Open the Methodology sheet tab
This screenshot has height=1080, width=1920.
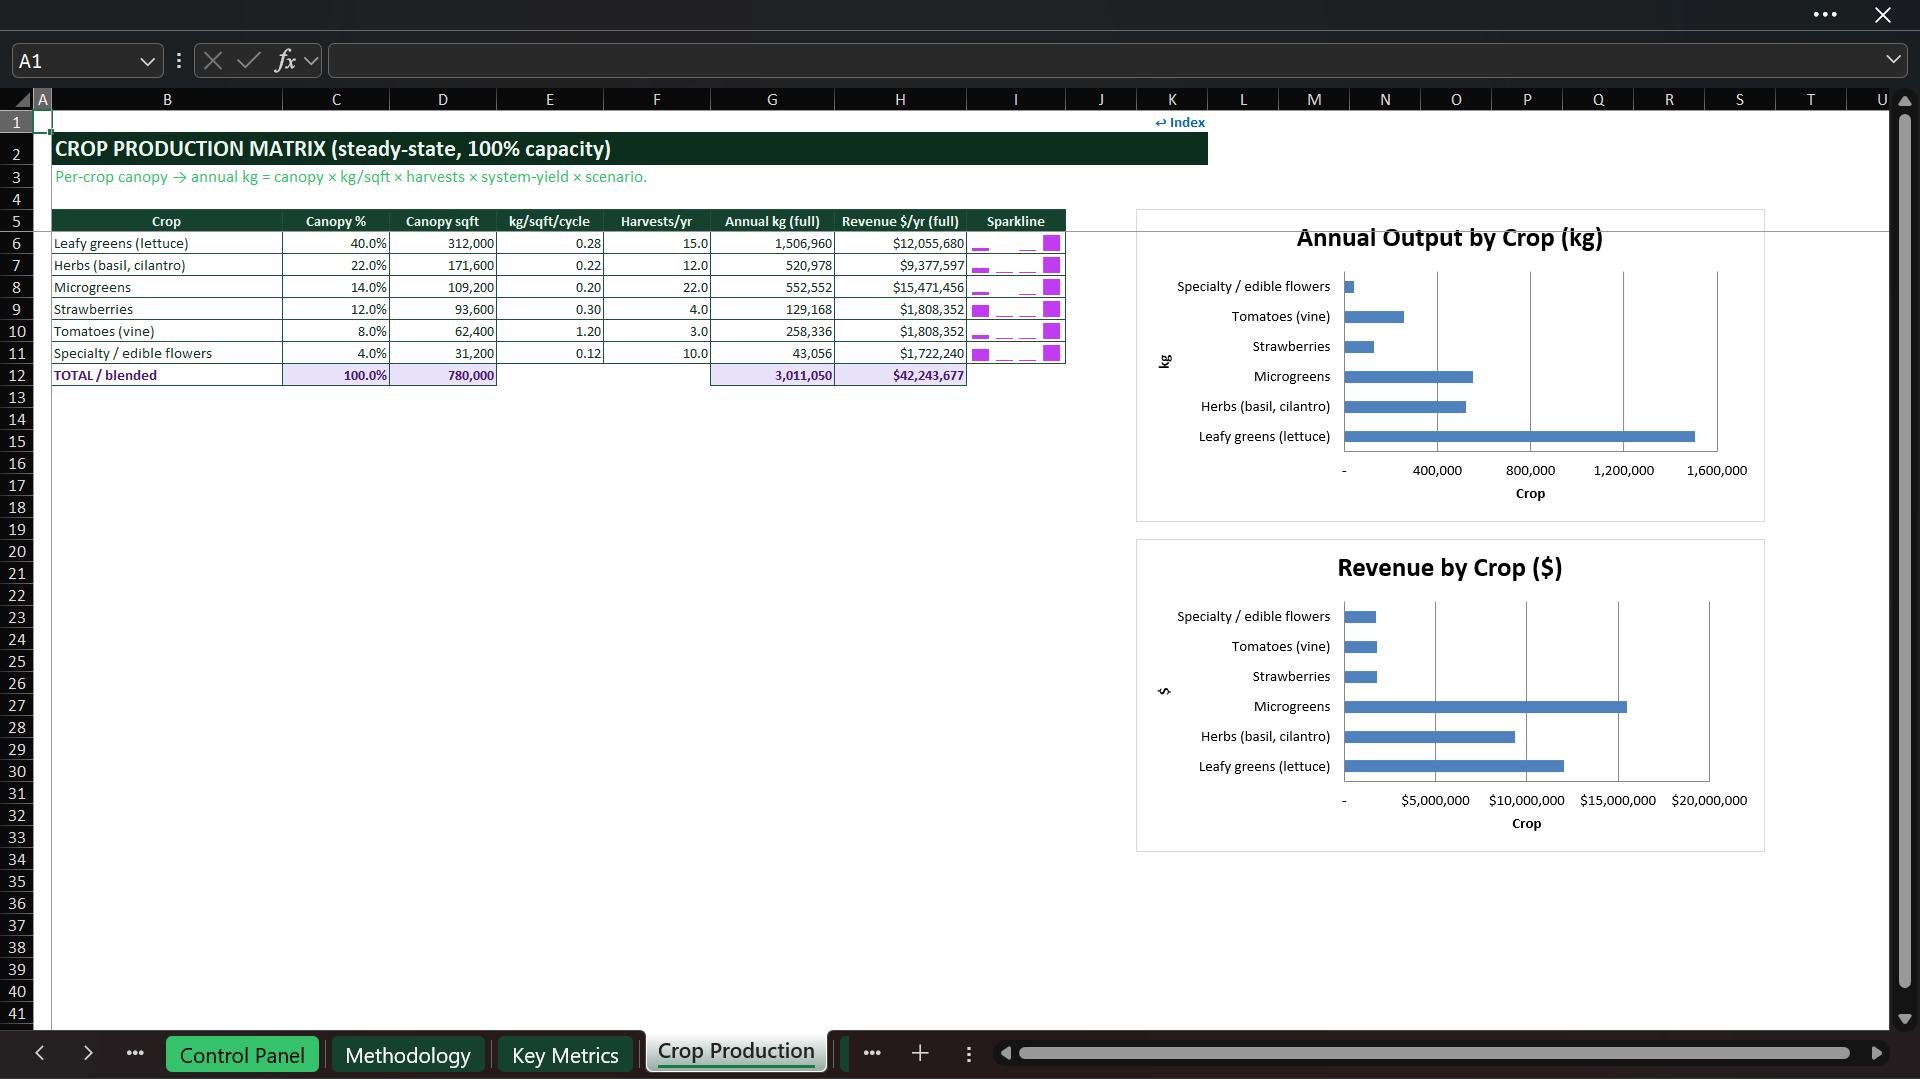408,1055
